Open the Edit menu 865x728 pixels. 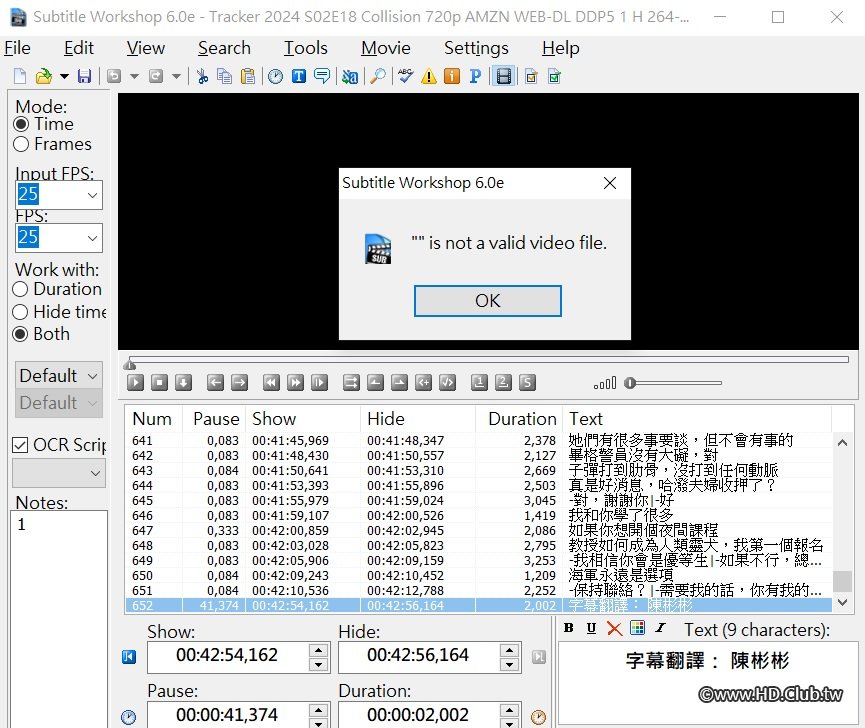pyautogui.click(x=79, y=48)
